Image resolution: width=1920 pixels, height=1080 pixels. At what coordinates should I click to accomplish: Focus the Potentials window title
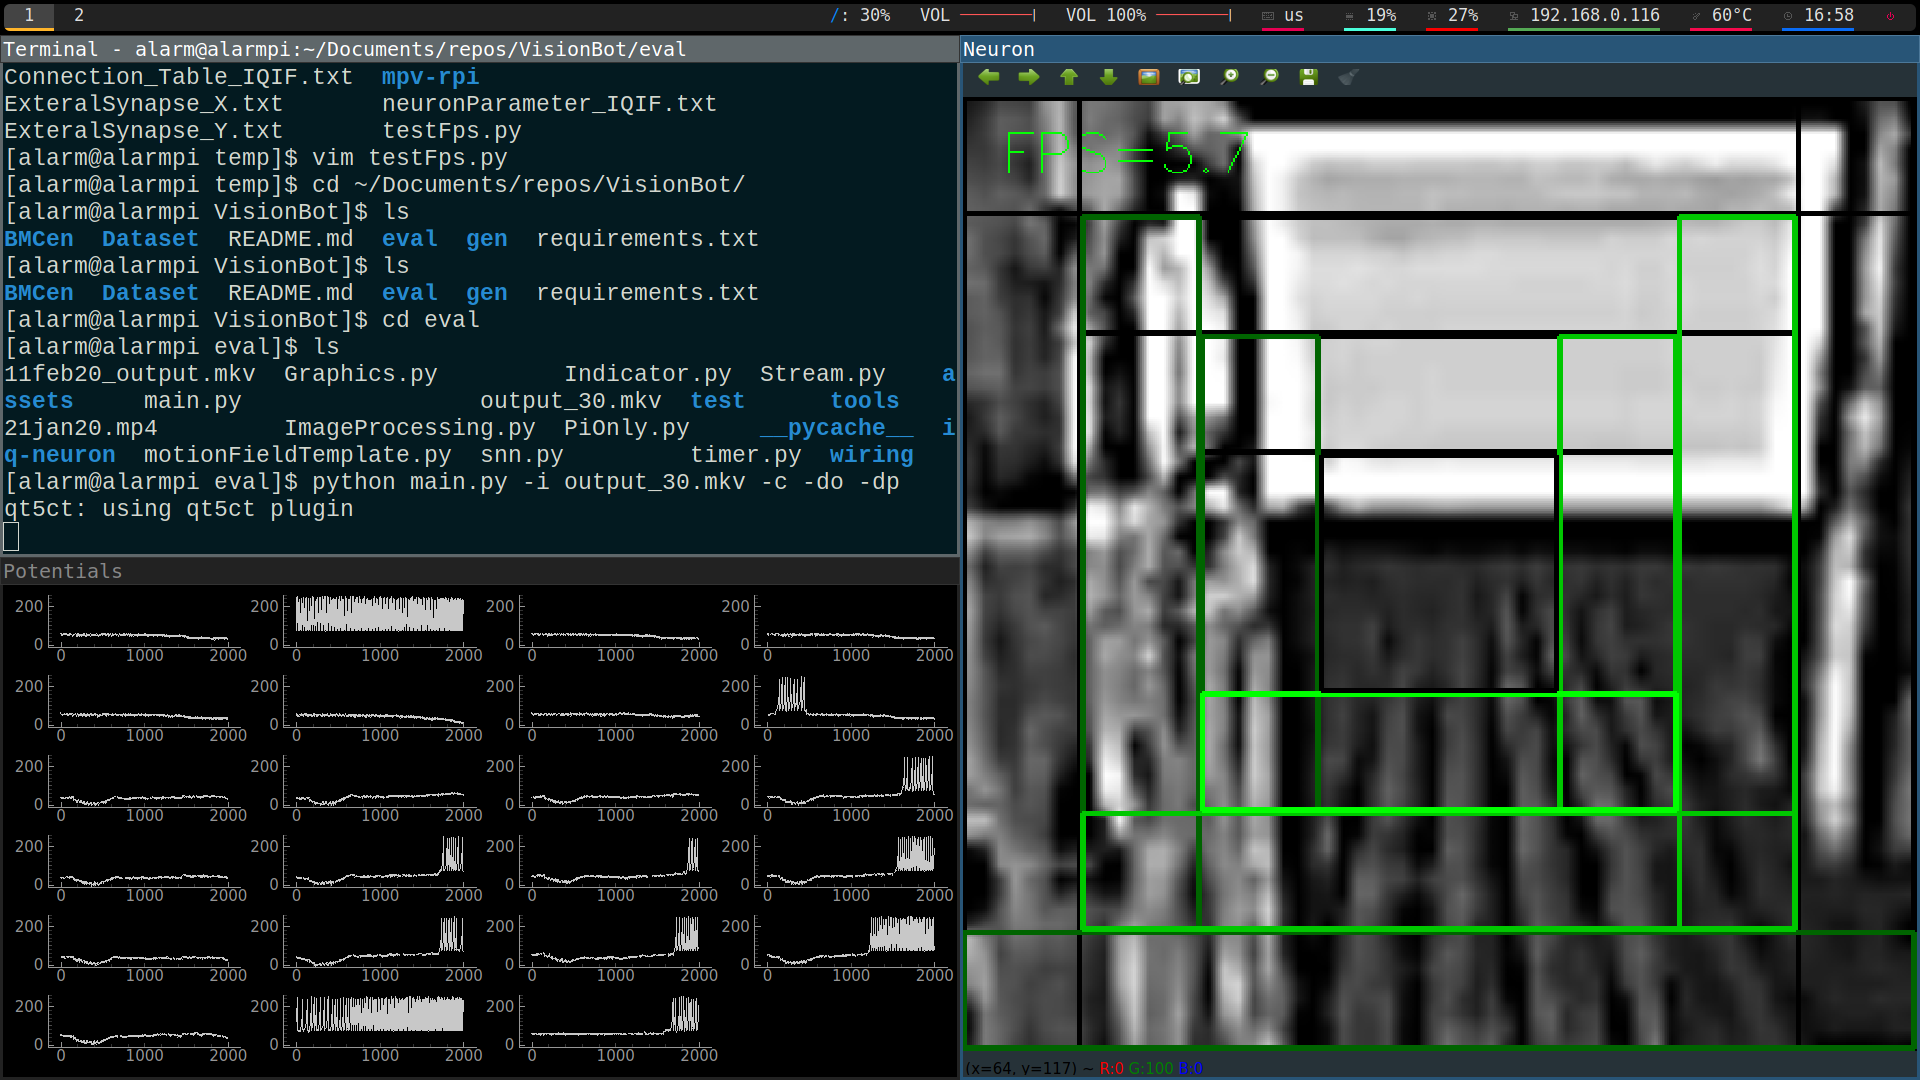480,571
